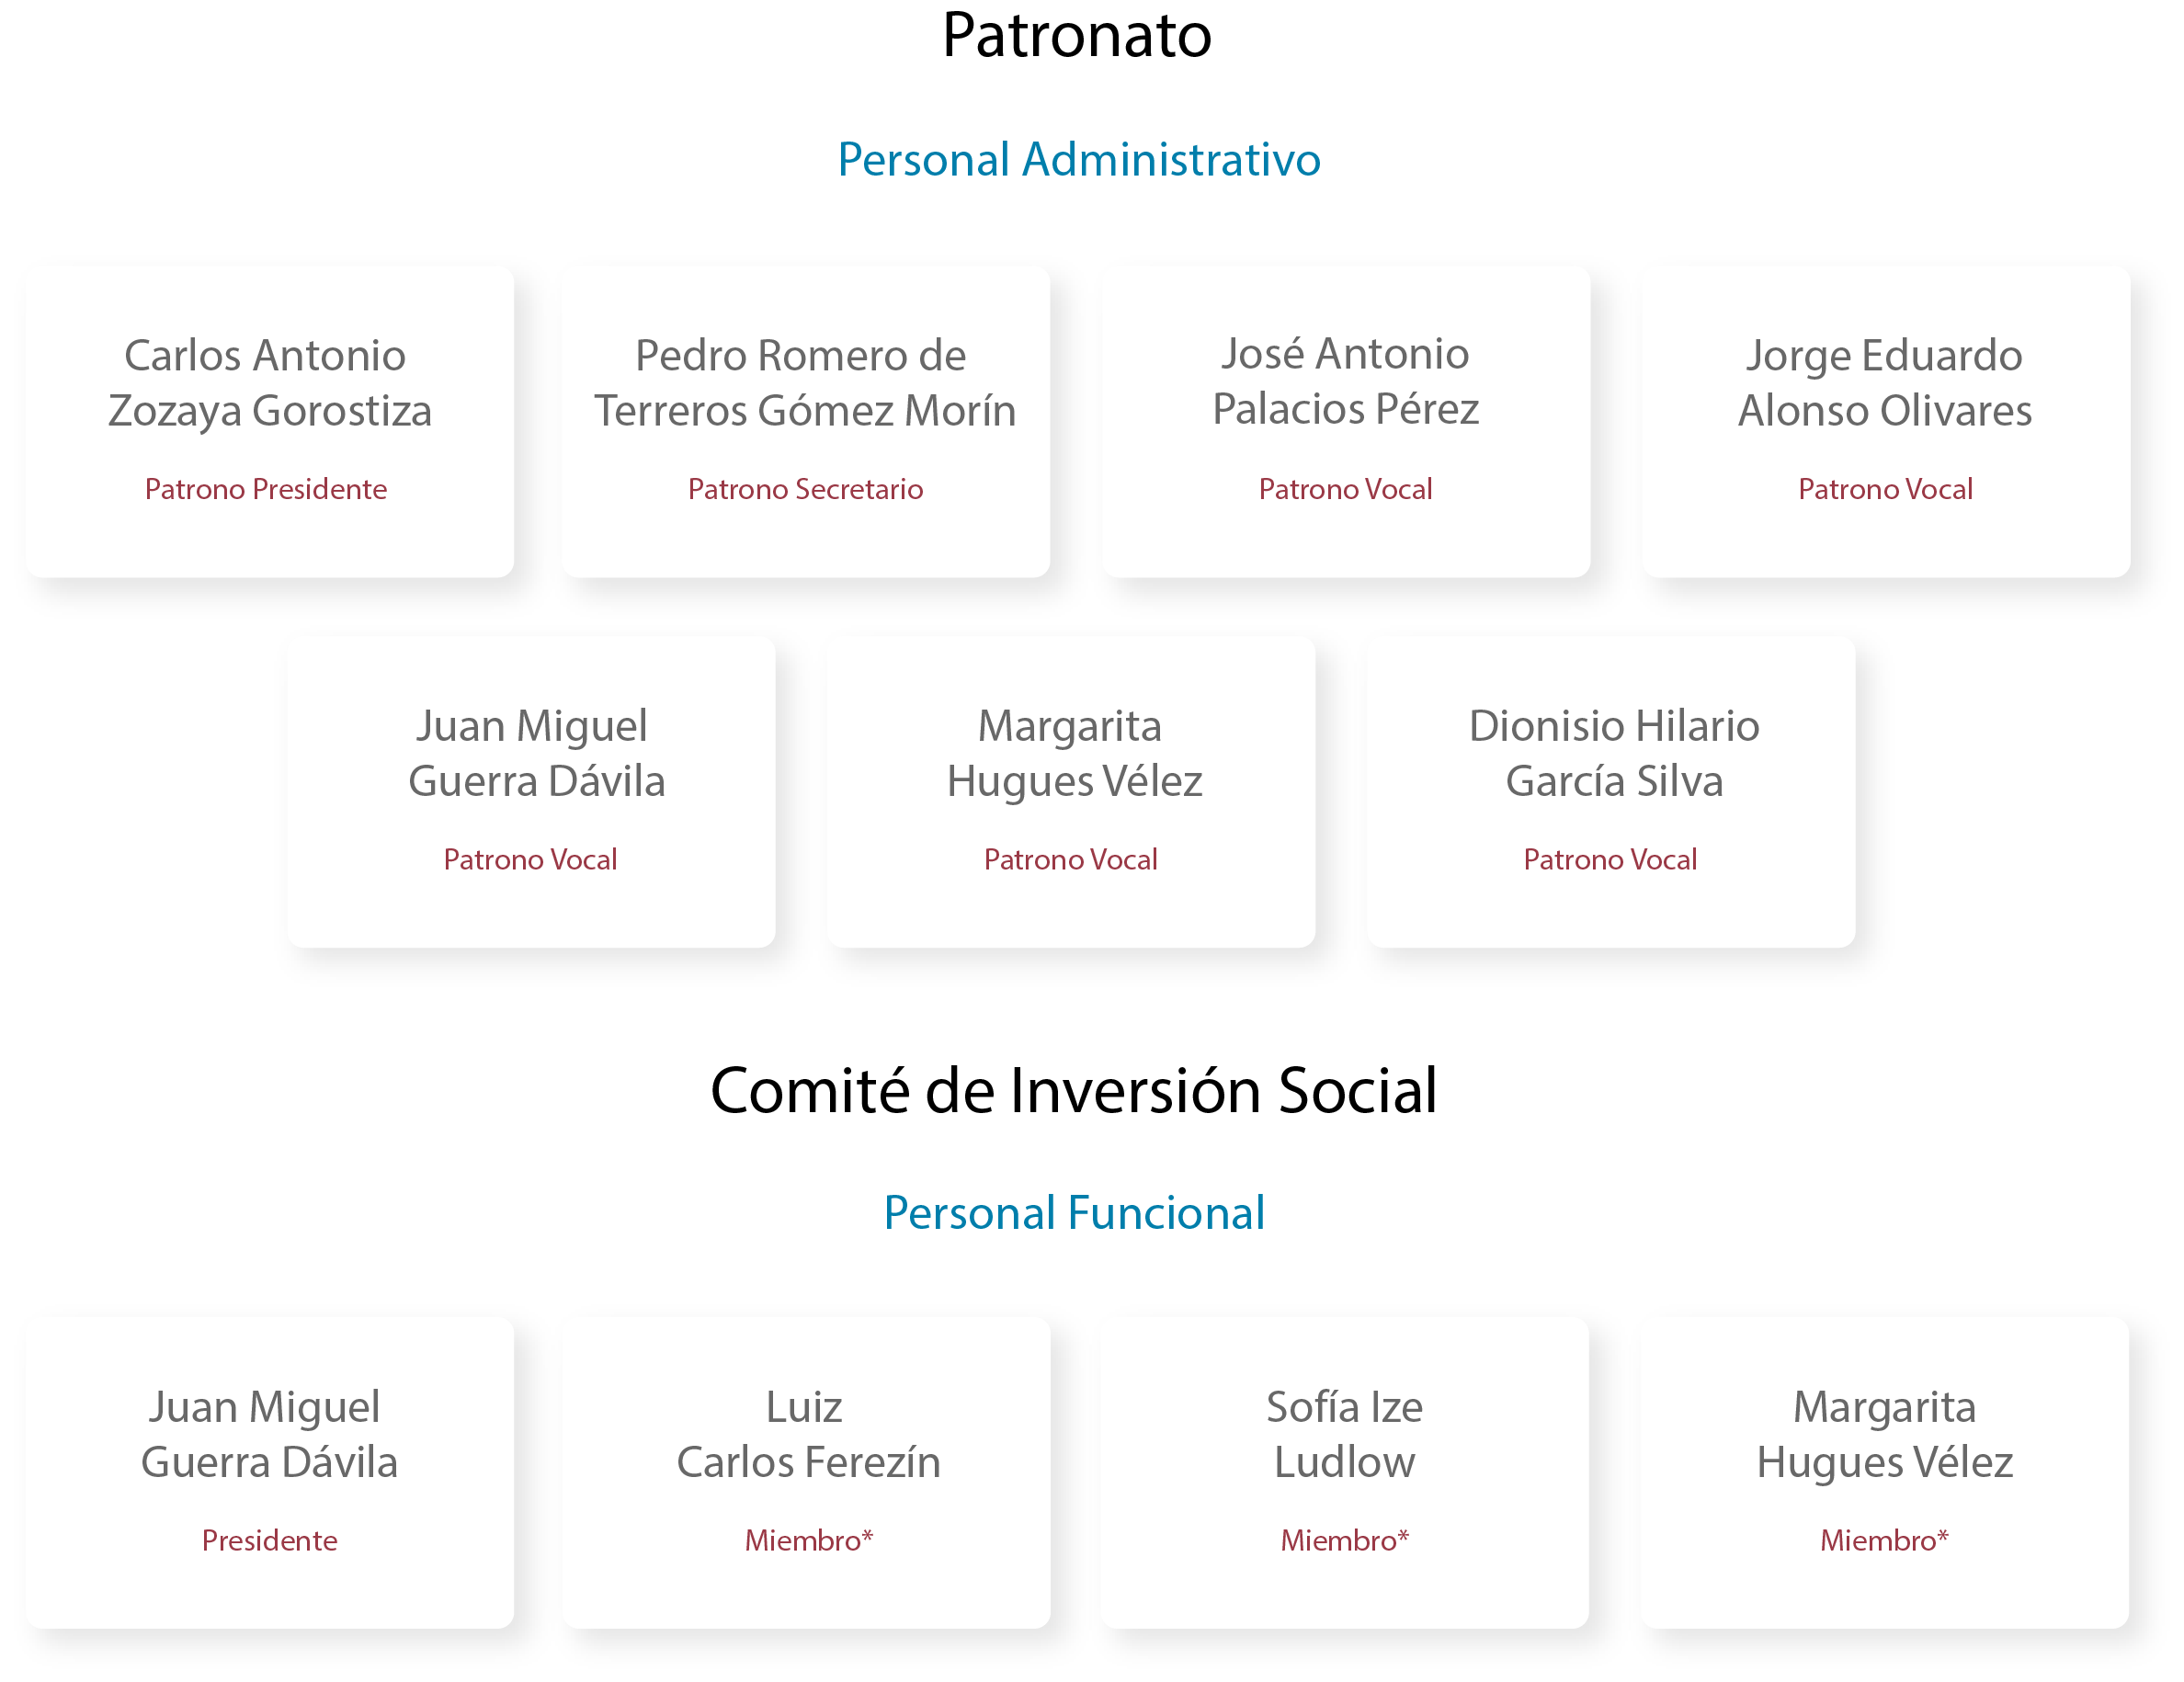Click the Presidente role label
Viewport: 2184px width, 1682px height.
pyautogui.click(x=269, y=1540)
